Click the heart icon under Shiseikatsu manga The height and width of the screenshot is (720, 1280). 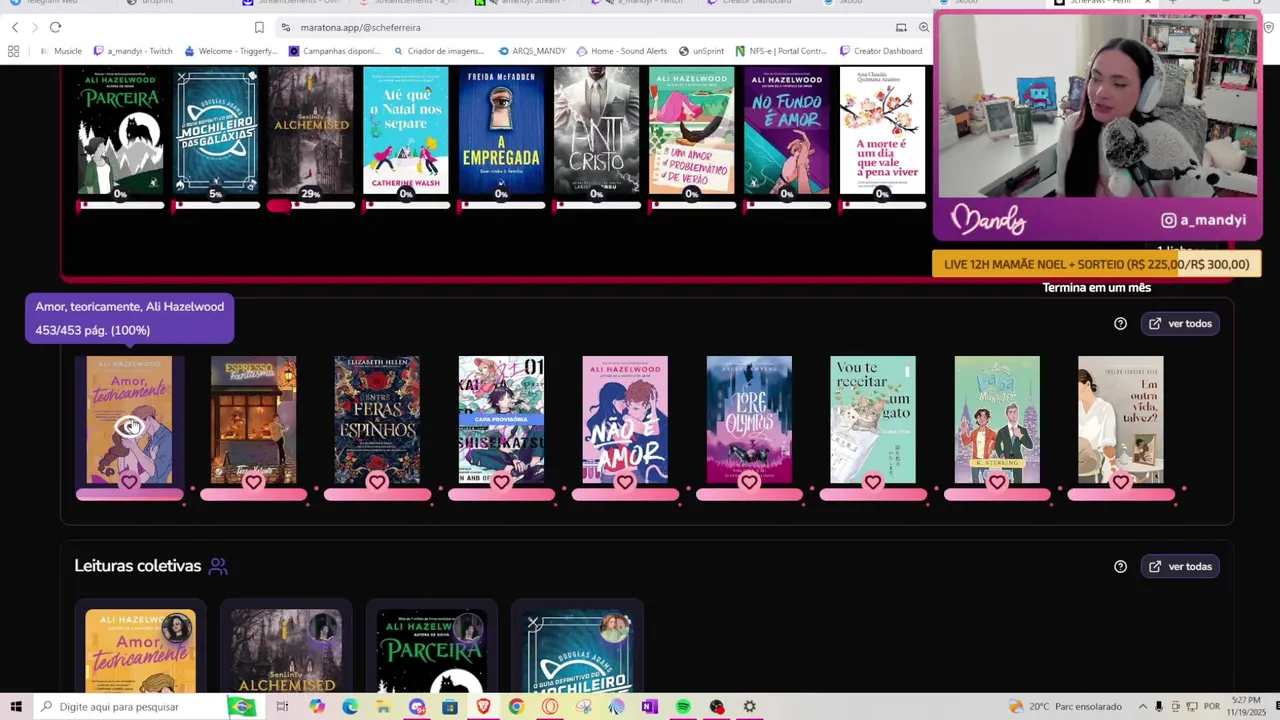pos(501,482)
